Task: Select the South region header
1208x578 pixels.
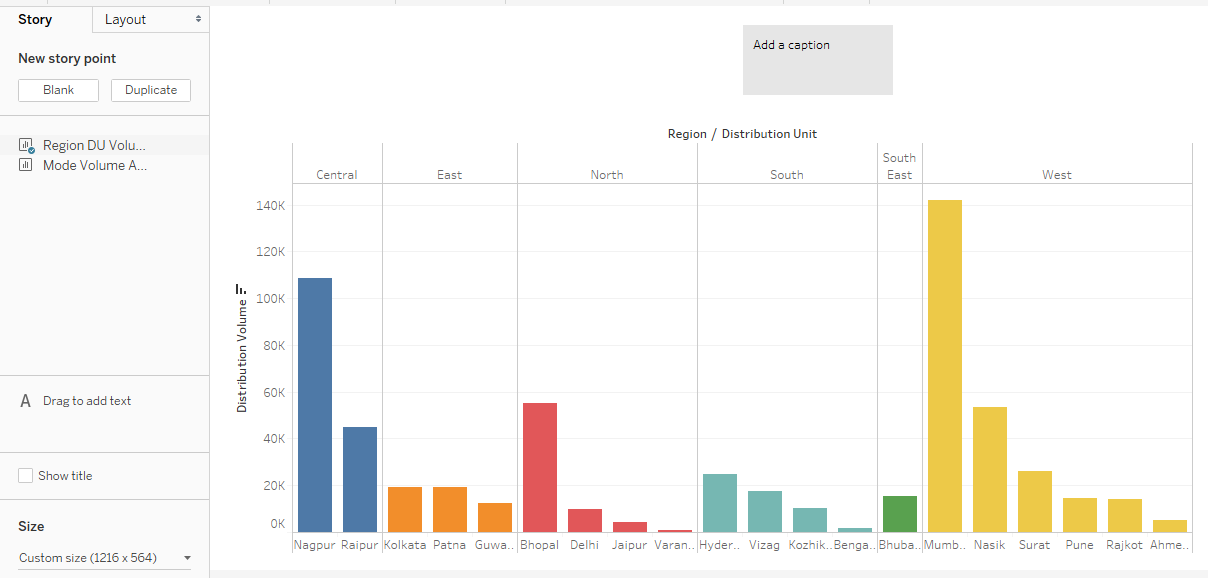Action: 787,175
